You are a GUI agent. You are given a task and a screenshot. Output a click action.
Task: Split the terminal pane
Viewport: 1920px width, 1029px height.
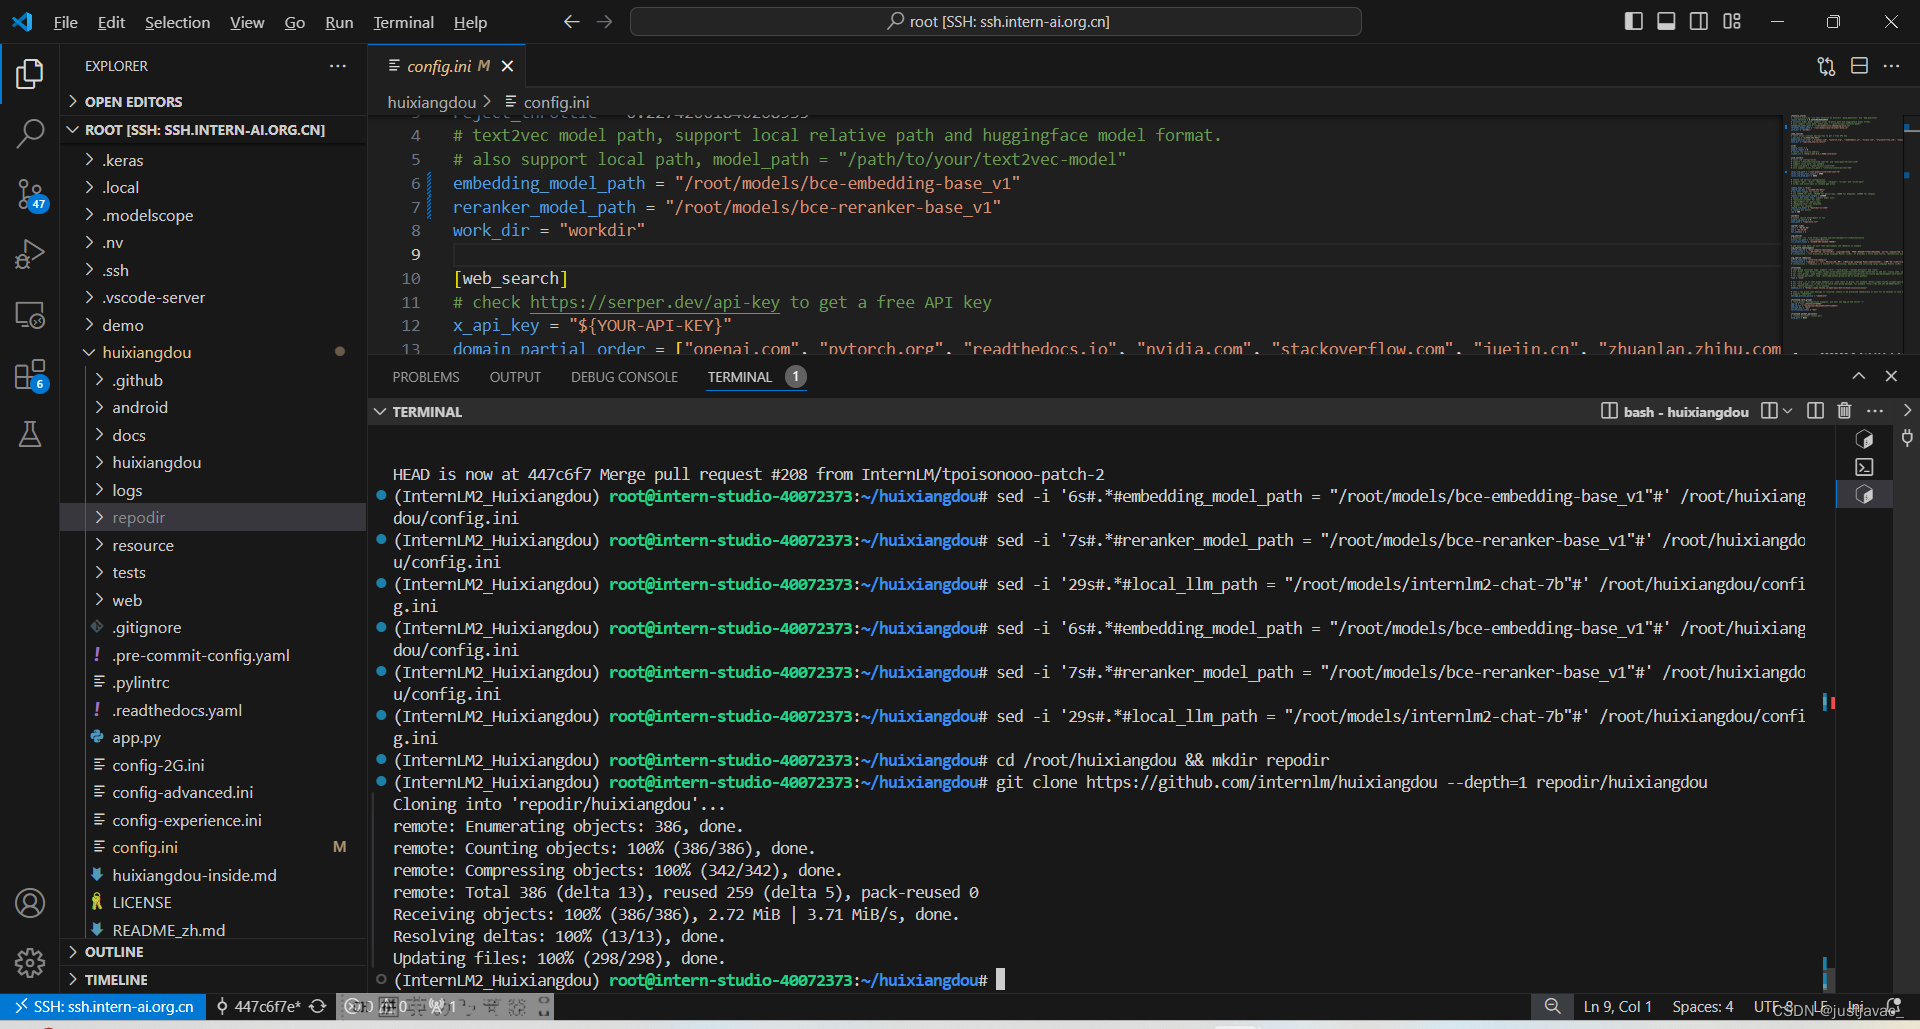1815,411
